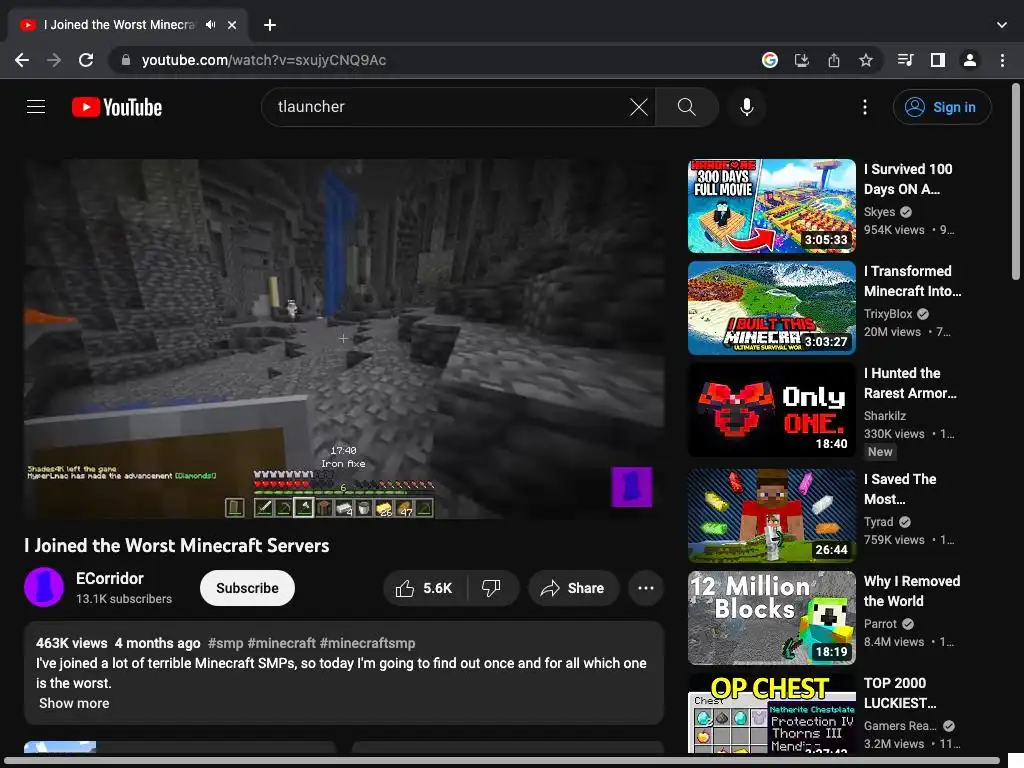Viewport: 1024px width, 768px height.
Task: Expand description with Show more
Action: tap(74, 703)
